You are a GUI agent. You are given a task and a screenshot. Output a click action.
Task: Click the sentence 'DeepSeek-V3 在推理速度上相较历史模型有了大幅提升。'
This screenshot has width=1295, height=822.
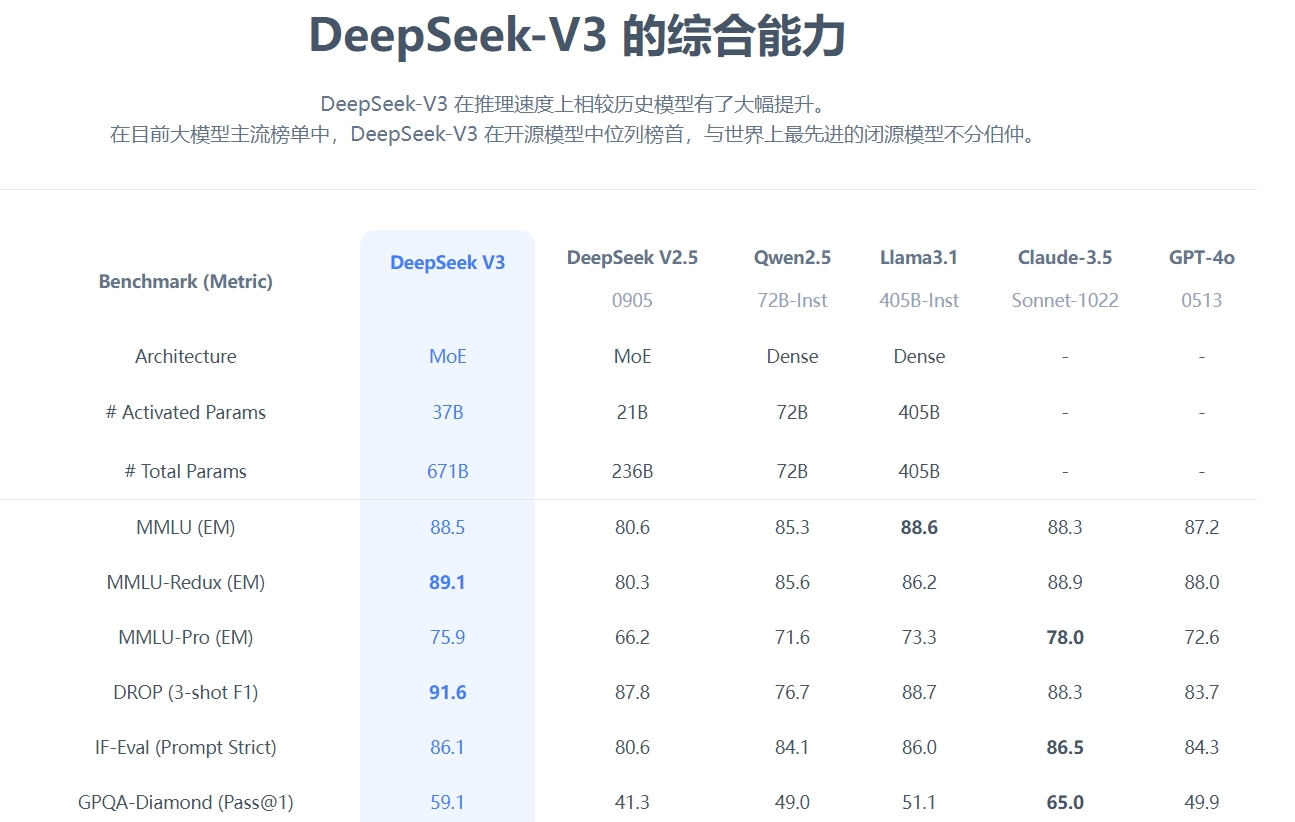(577, 104)
